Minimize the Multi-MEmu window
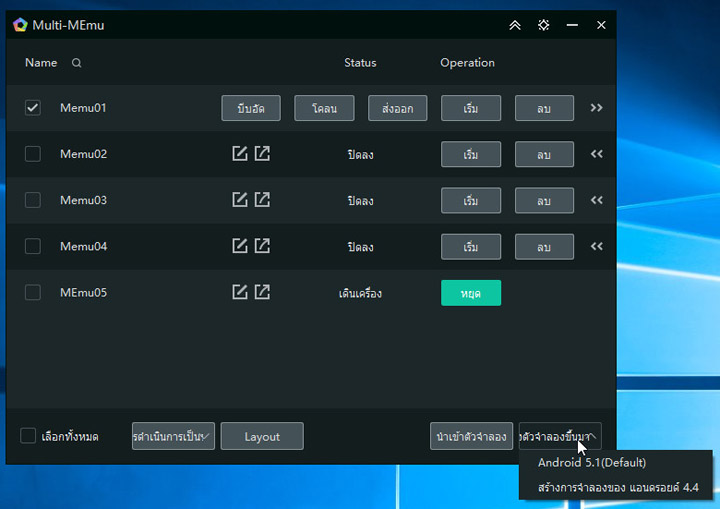This screenshot has height=509, width=720. tap(572, 25)
